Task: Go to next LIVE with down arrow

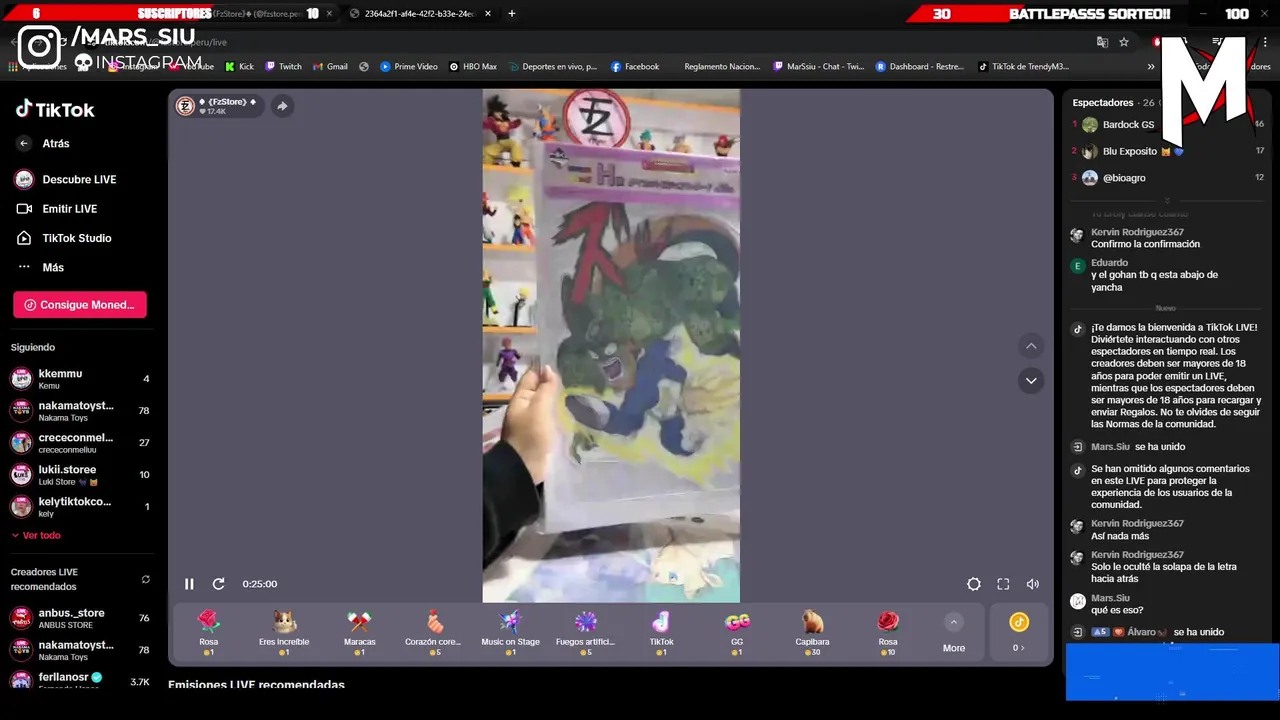Action: click(1031, 381)
